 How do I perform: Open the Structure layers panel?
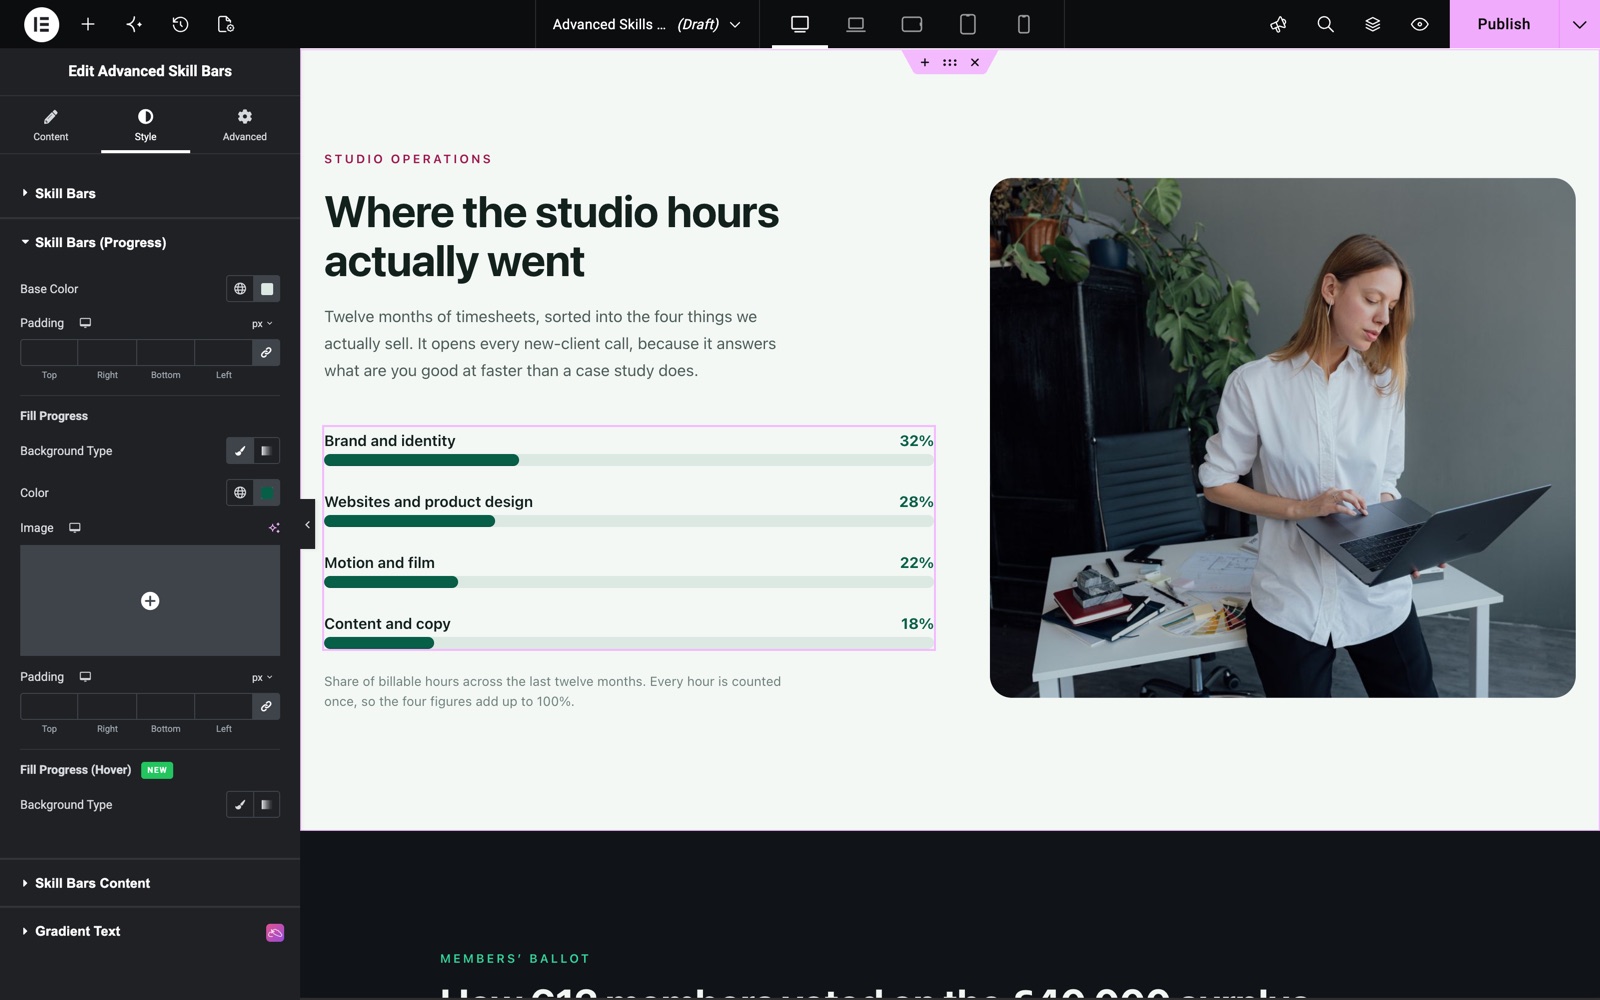(1372, 24)
